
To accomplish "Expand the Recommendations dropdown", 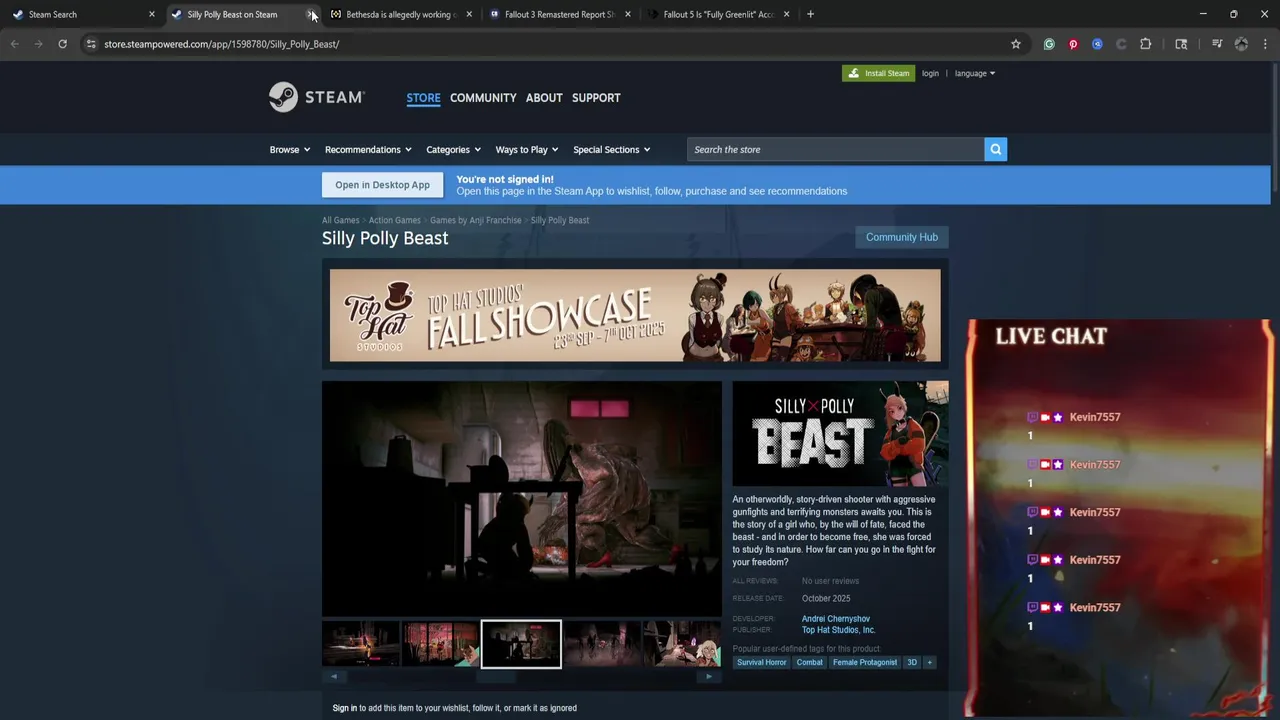I will point(368,149).
